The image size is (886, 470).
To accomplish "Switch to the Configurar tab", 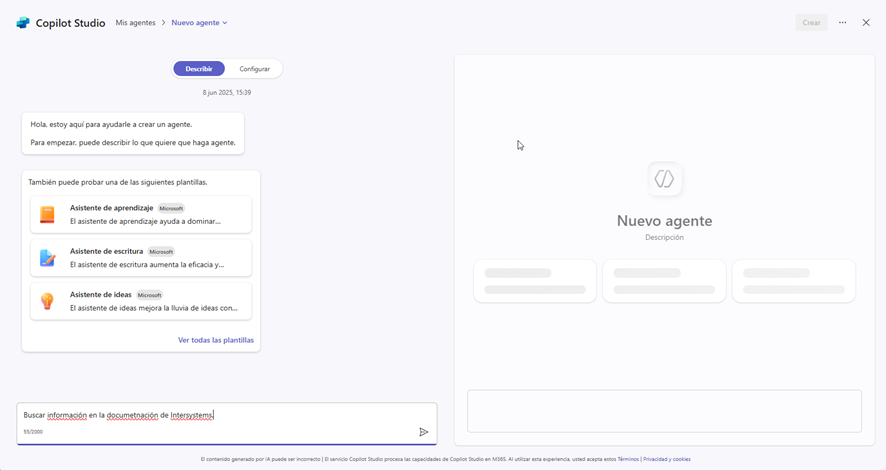I will tap(254, 69).
